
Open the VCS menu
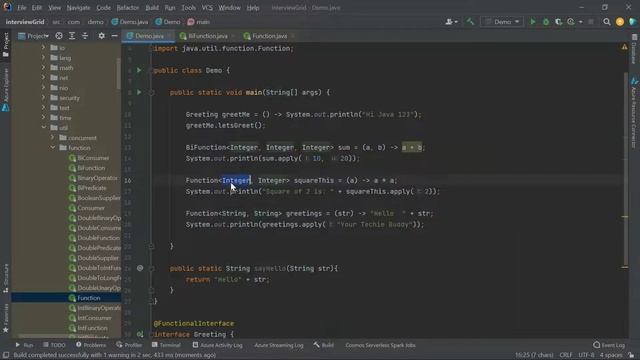point(207,7)
